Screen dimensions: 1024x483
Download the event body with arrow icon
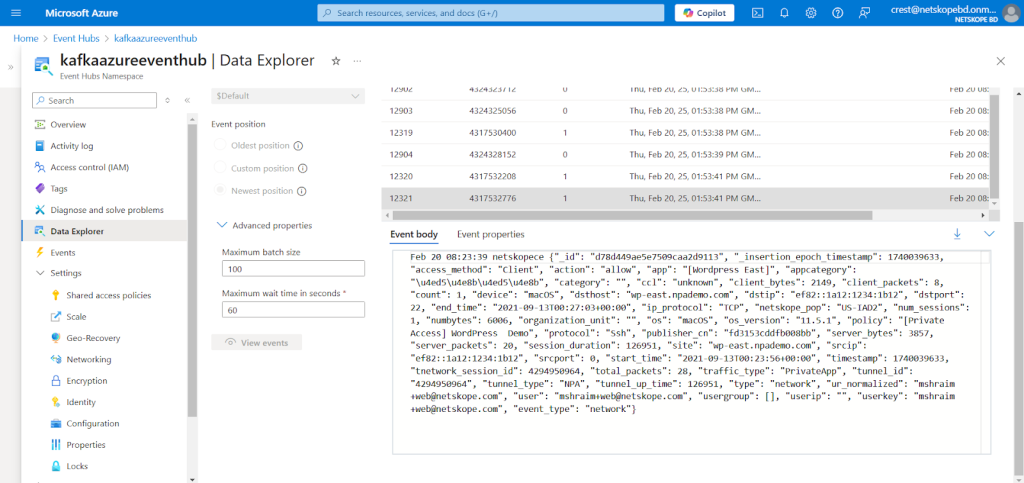pyautogui.click(x=957, y=234)
